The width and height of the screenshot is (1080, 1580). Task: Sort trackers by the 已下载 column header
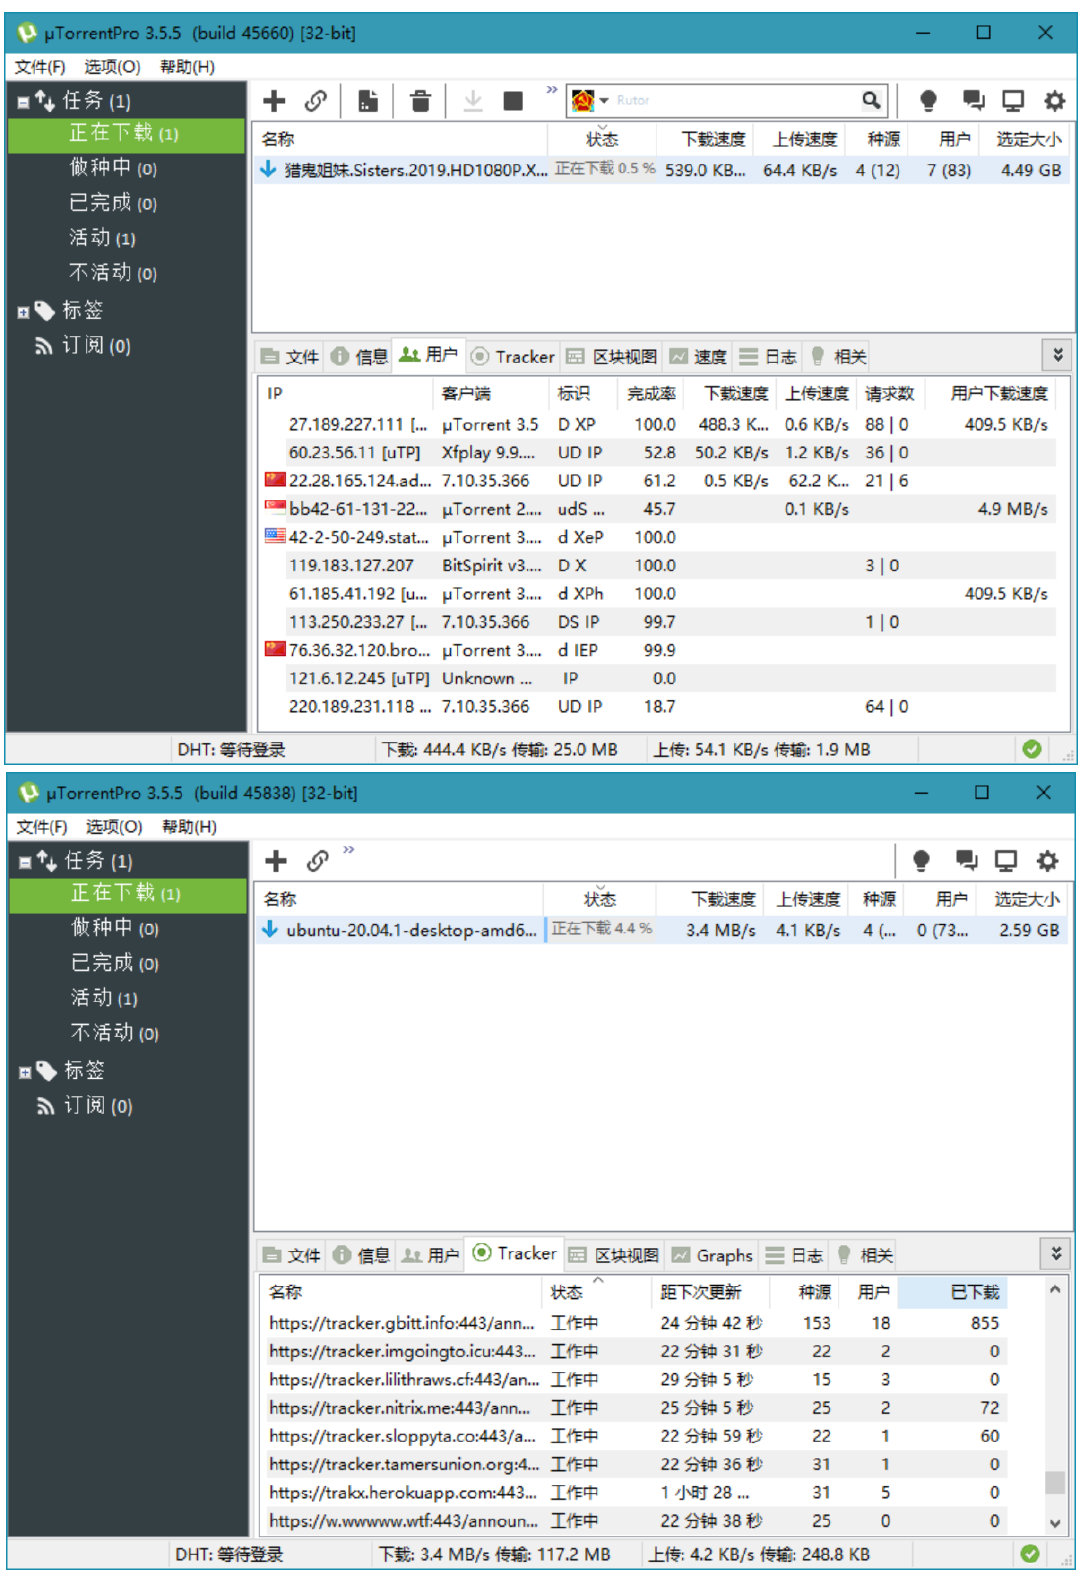point(952,1293)
